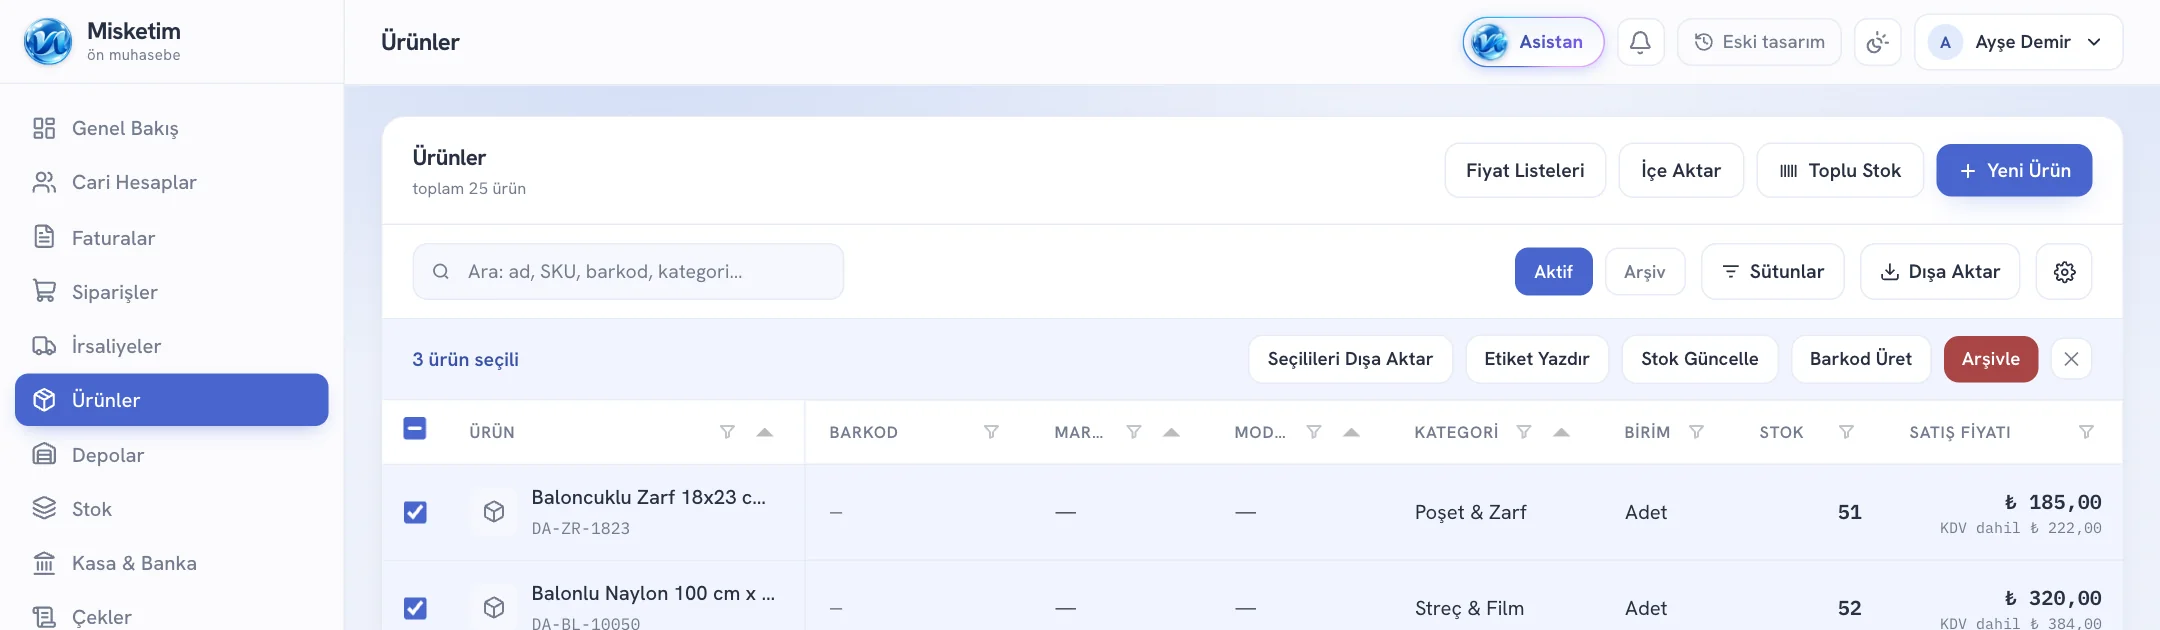Image resolution: width=2160 pixels, height=630 pixels.
Task: Navigate to Faturalar
Action: [x=172, y=238]
